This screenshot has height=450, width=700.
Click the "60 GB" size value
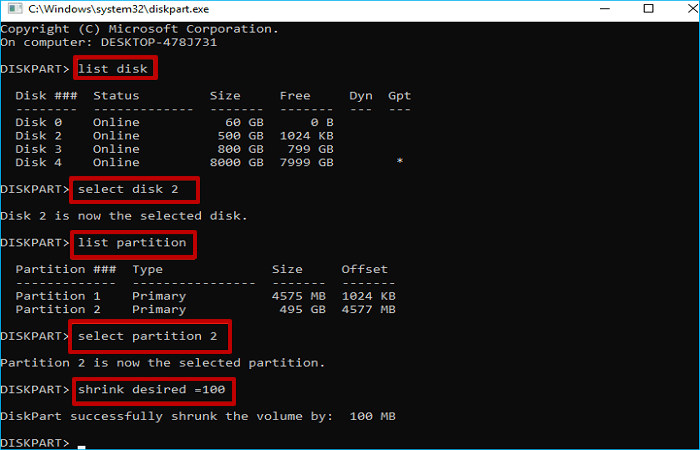[244, 122]
